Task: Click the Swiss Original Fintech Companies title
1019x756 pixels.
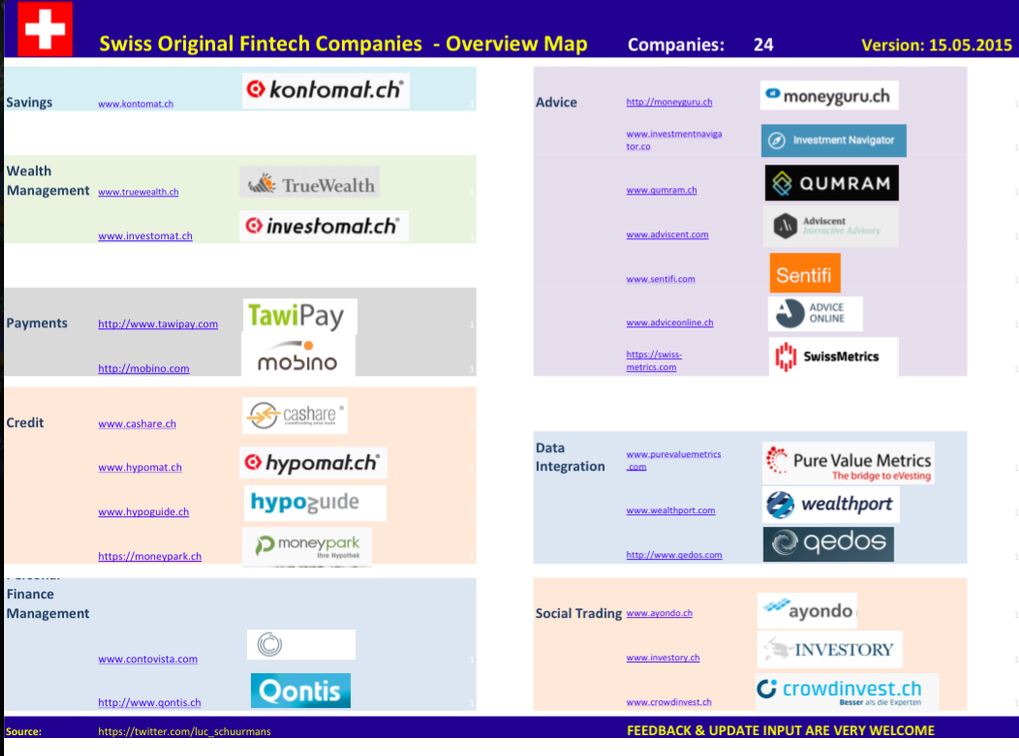Action: point(343,44)
